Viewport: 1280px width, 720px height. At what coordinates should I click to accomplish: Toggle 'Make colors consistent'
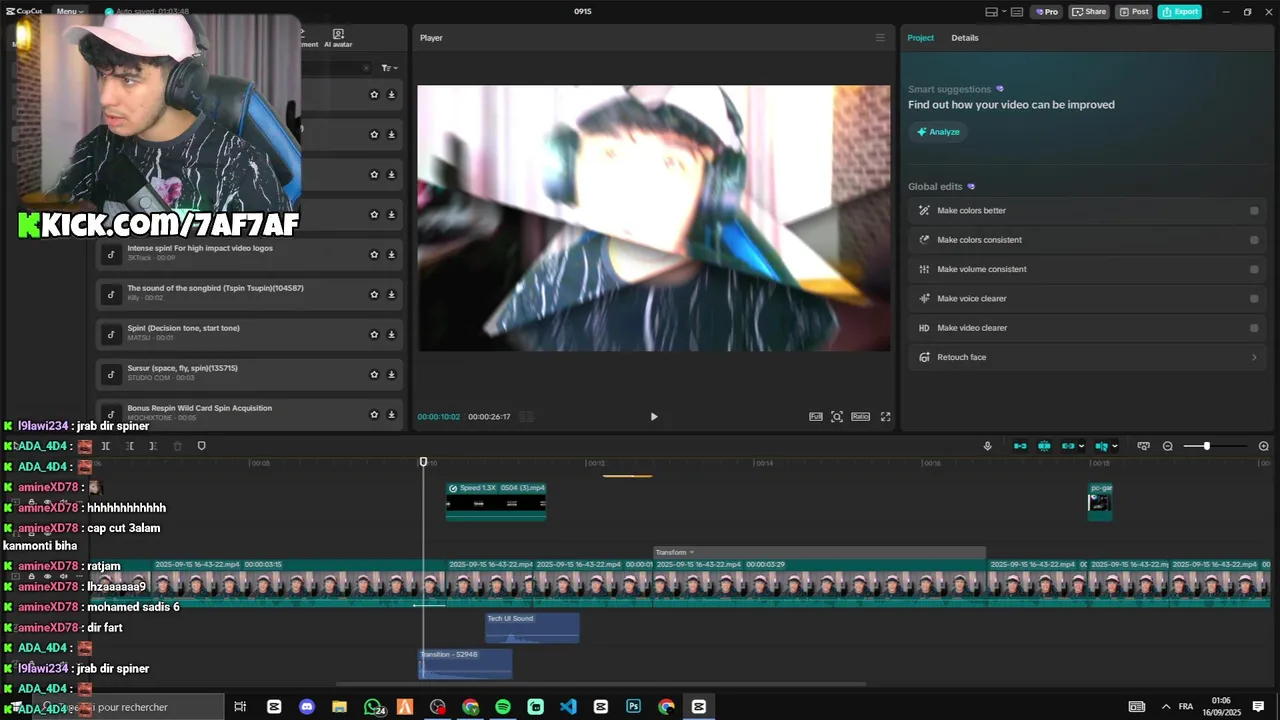coord(1254,240)
